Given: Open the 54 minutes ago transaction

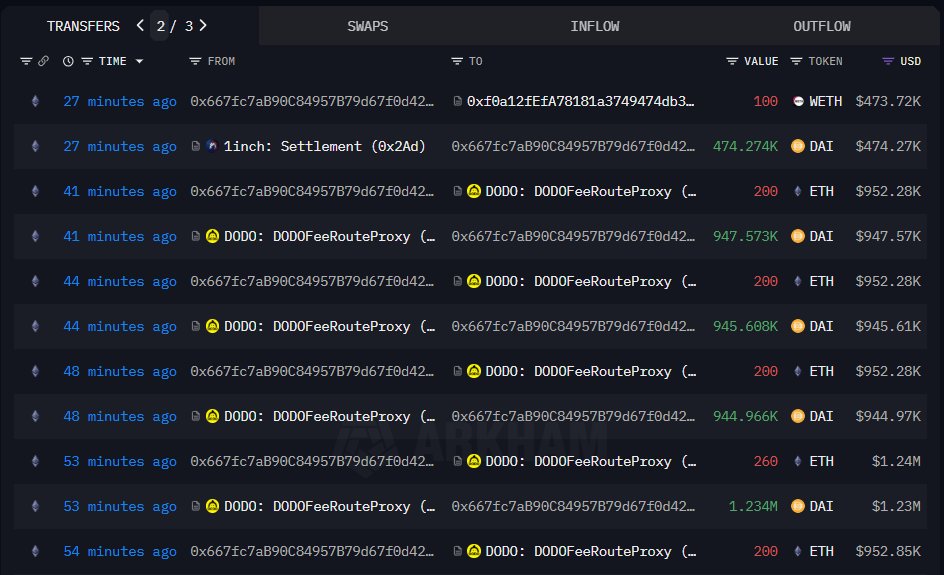Looking at the screenshot, I should click(120, 552).
